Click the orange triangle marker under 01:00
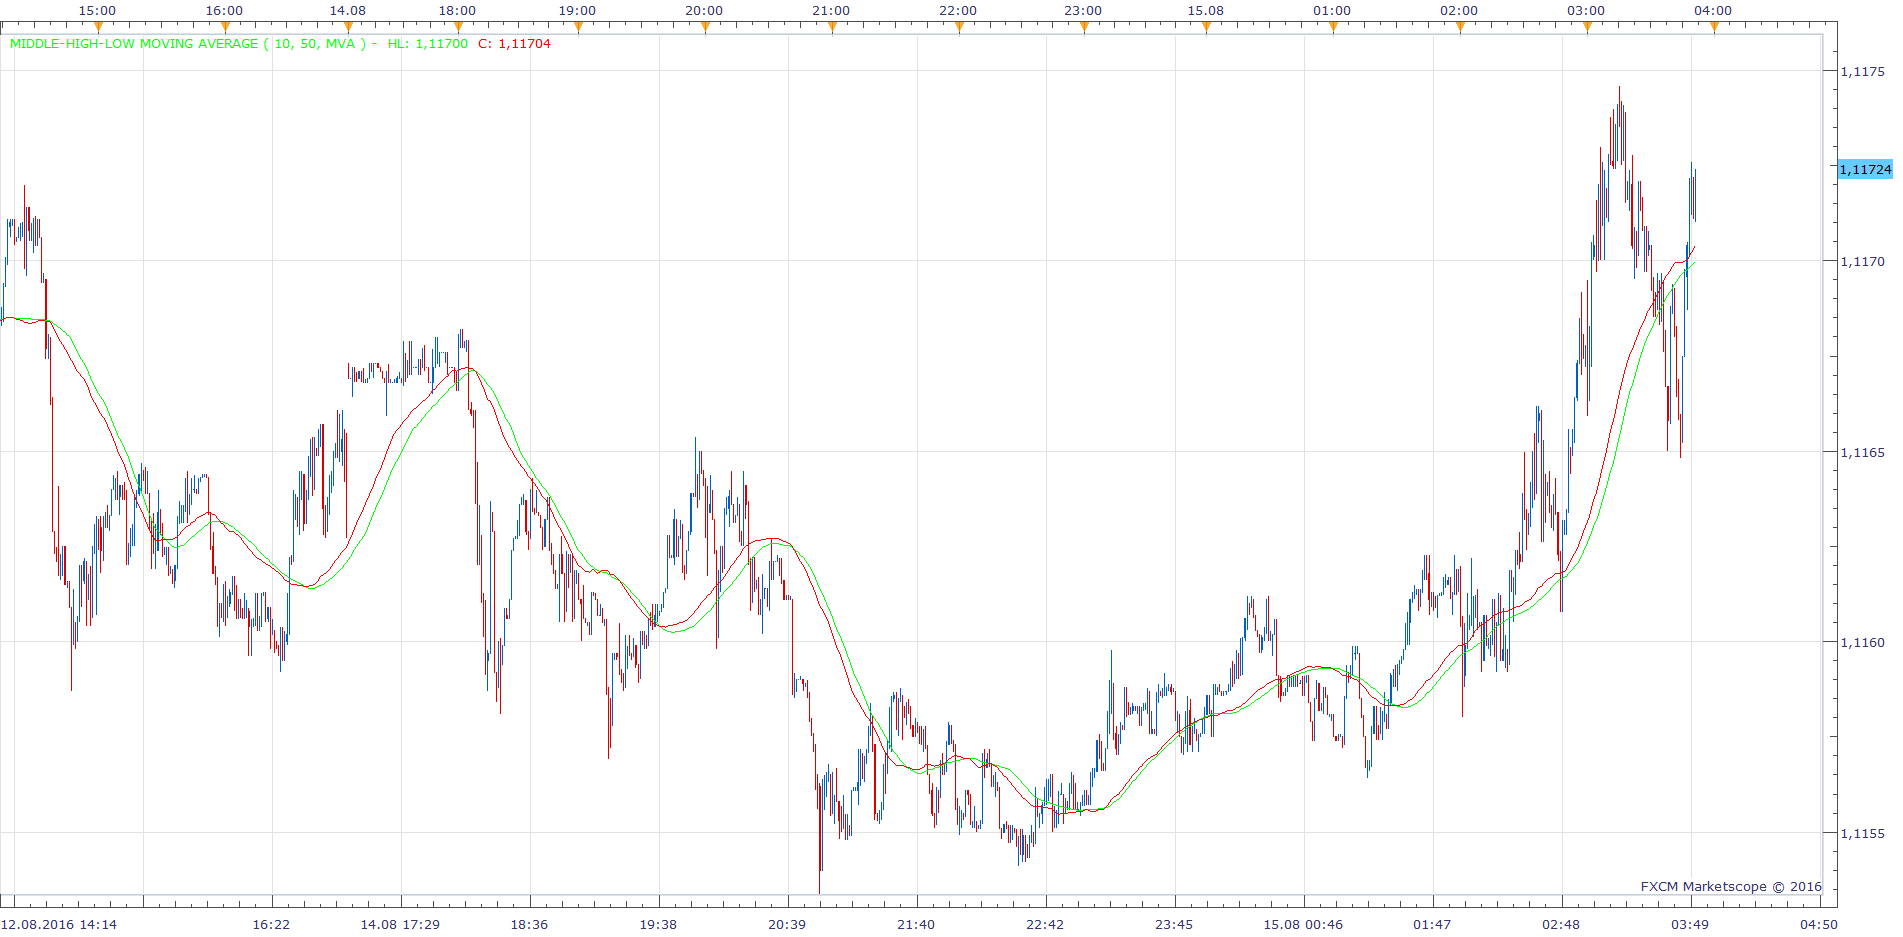Screen dimensions: 1903x937 click(1333, 27)
